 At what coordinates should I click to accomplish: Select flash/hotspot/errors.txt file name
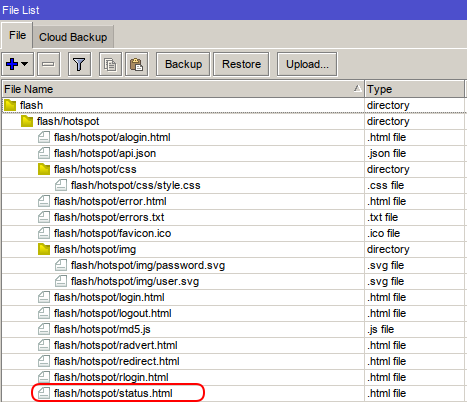(x=109, y=217)
